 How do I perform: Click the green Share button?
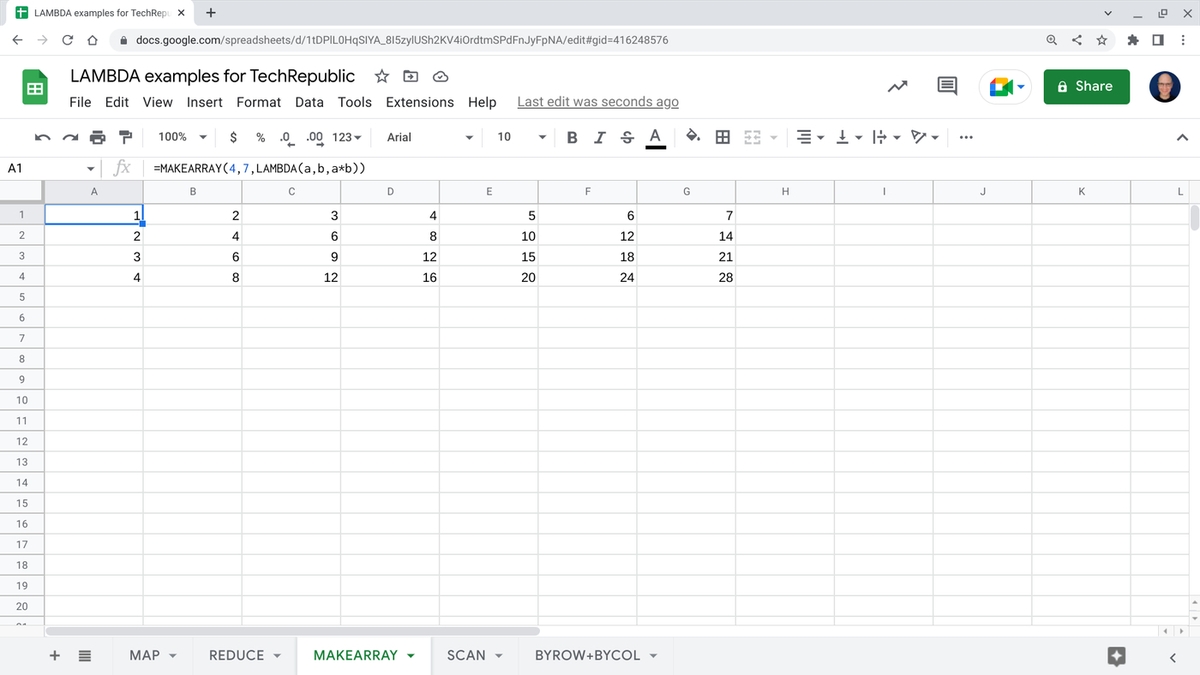(1085, 86)
